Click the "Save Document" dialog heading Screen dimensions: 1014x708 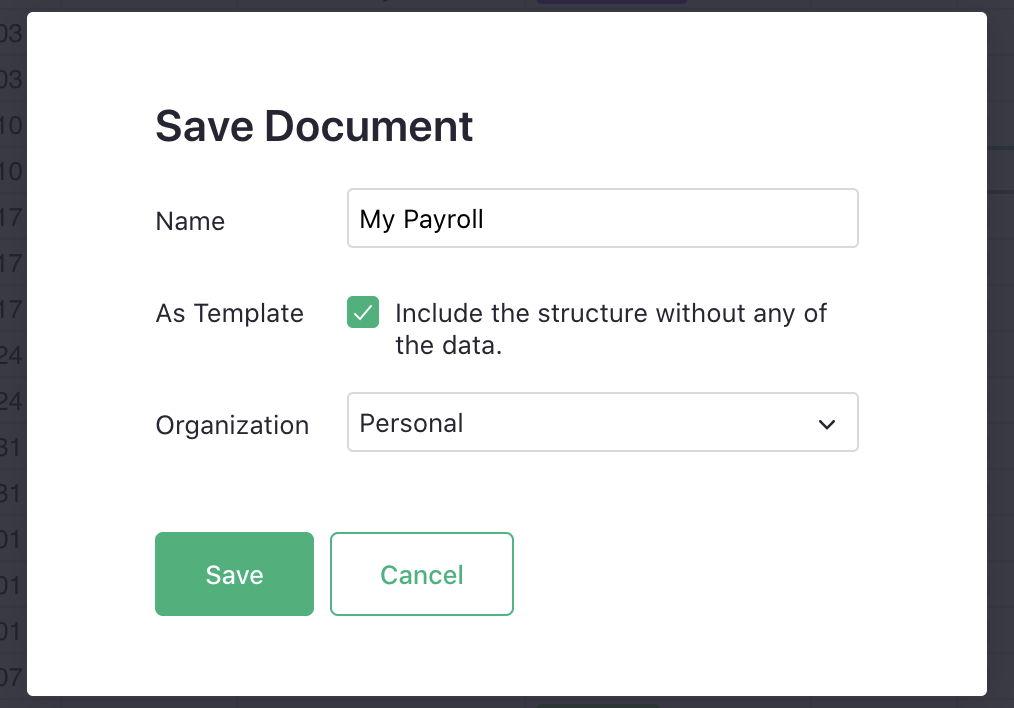pos(314,127)
